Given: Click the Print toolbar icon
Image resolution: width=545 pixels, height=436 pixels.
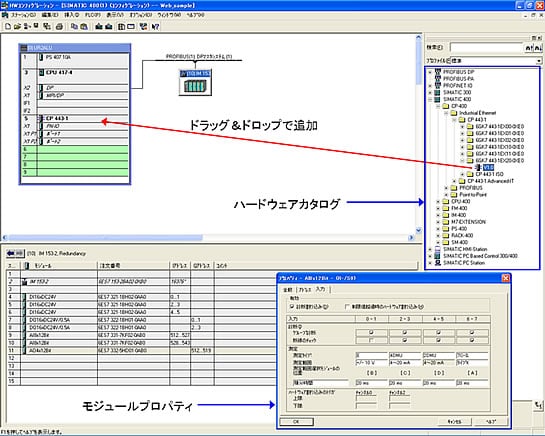Looking at the screenshot, I should coord(59,26).
